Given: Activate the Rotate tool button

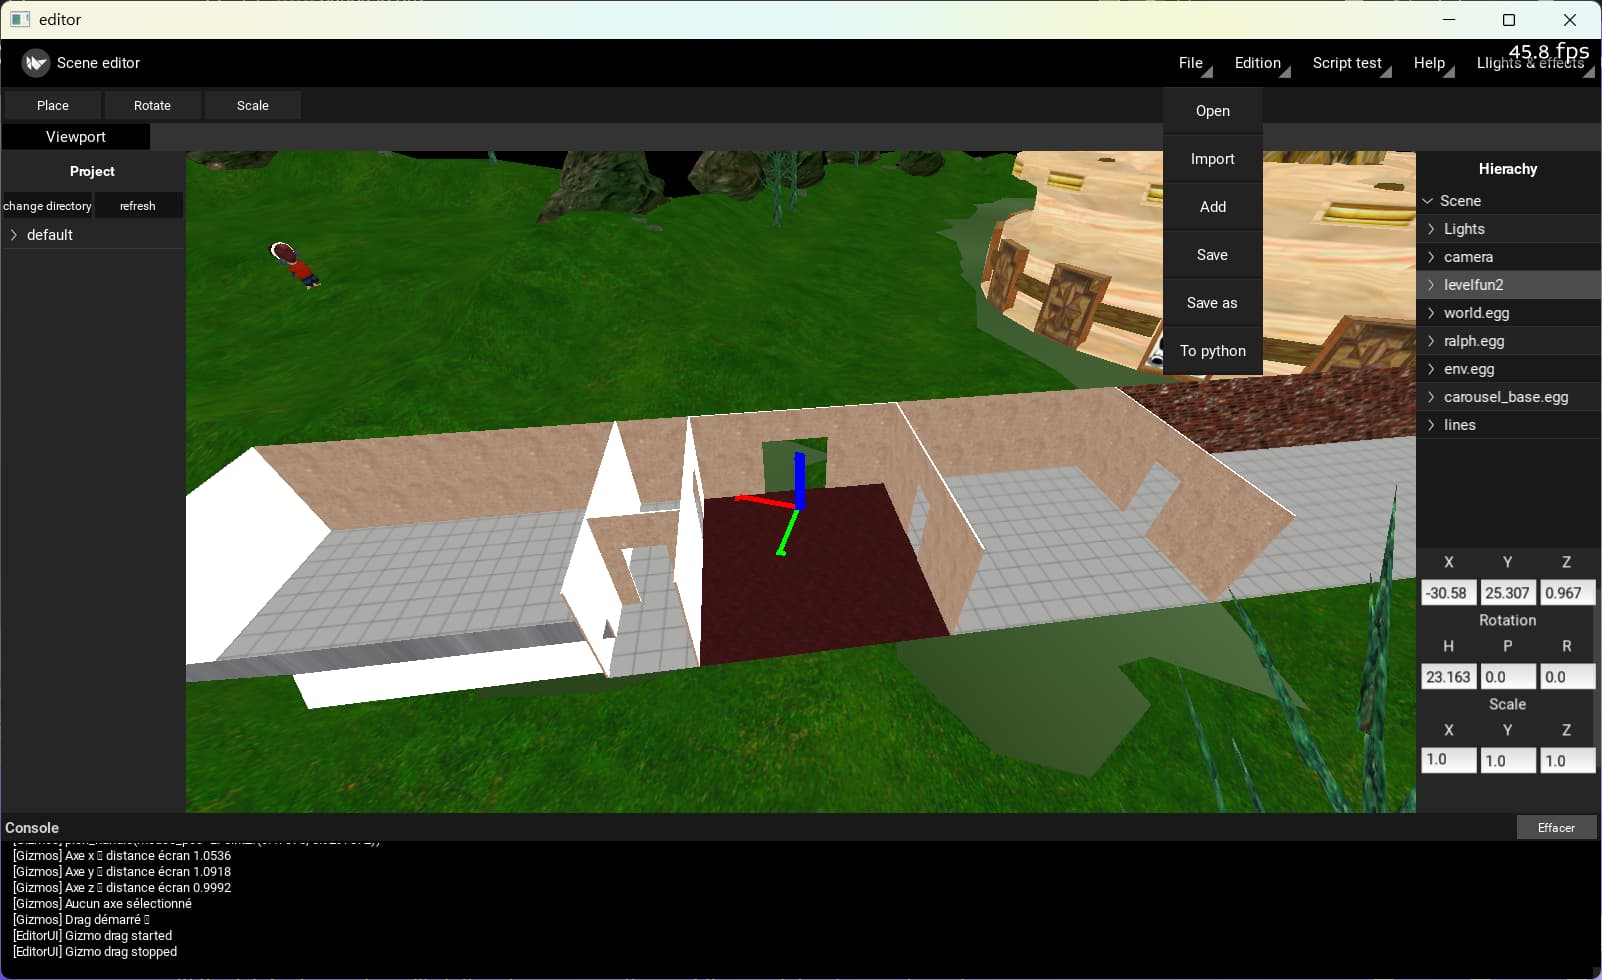Looking at the screenshot, I should (x=152, y=106).
